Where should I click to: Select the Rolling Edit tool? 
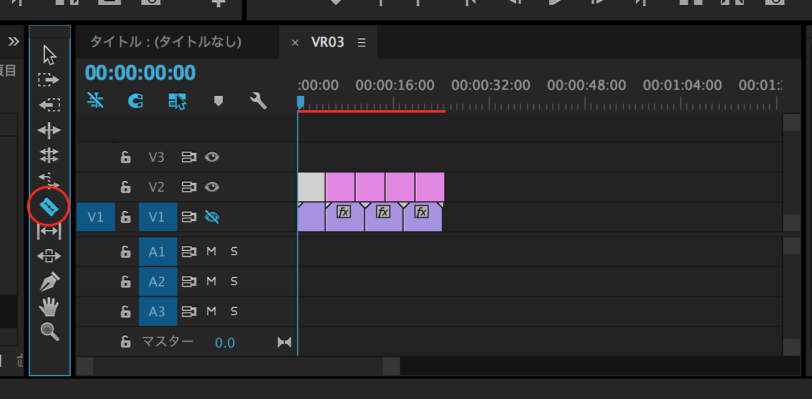(49, 155)
